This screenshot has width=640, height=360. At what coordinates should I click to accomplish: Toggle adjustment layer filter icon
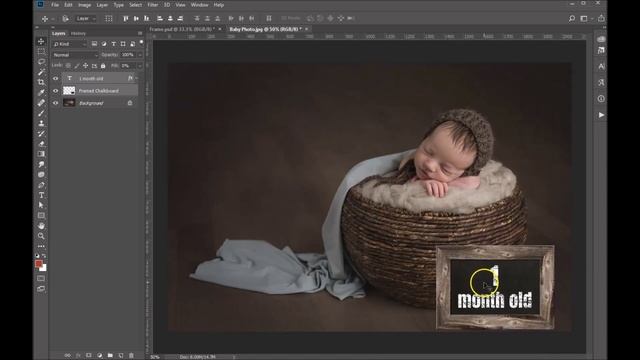click(104, 44)
